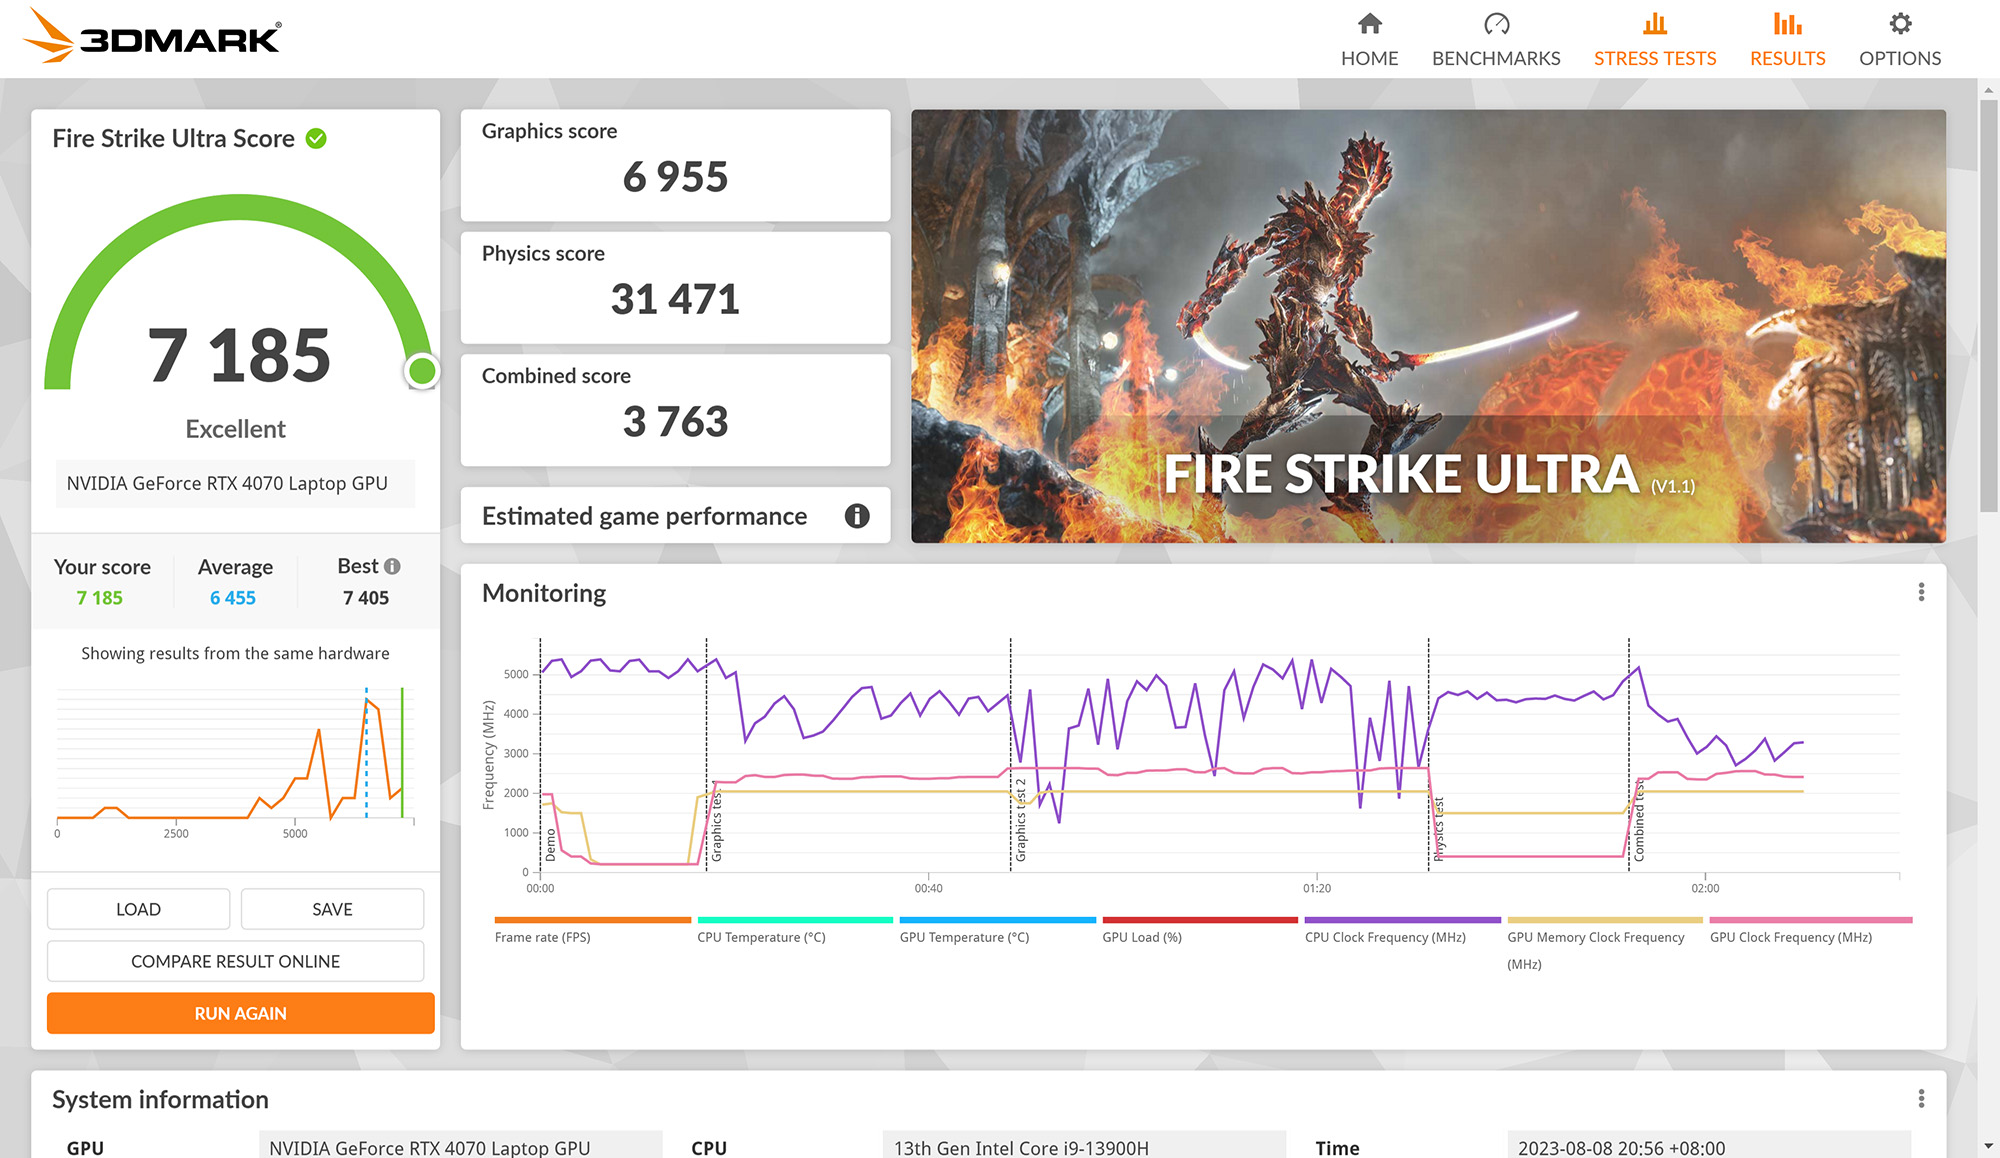
Task: Click the green validated checkmark icon
Action: click(316, 138)
